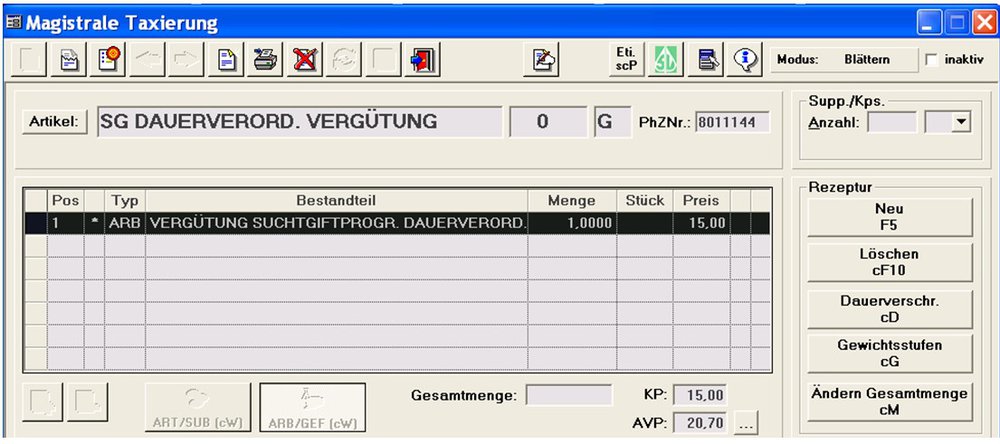Viewport: 1000px width, 444px height.
Task: Click the Pos column header
Action: click(x=65, y=200)
